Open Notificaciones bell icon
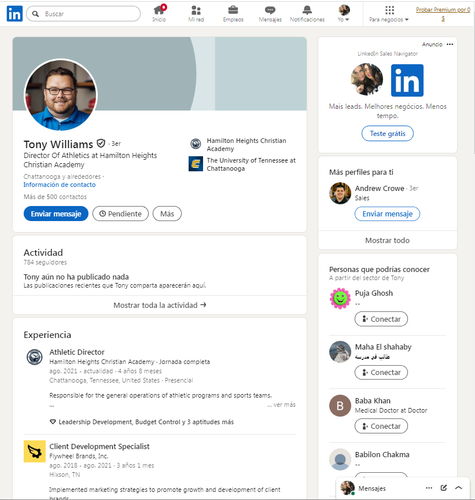The height and width of the screenshot is (500, 475). click(x=307, y=13)
